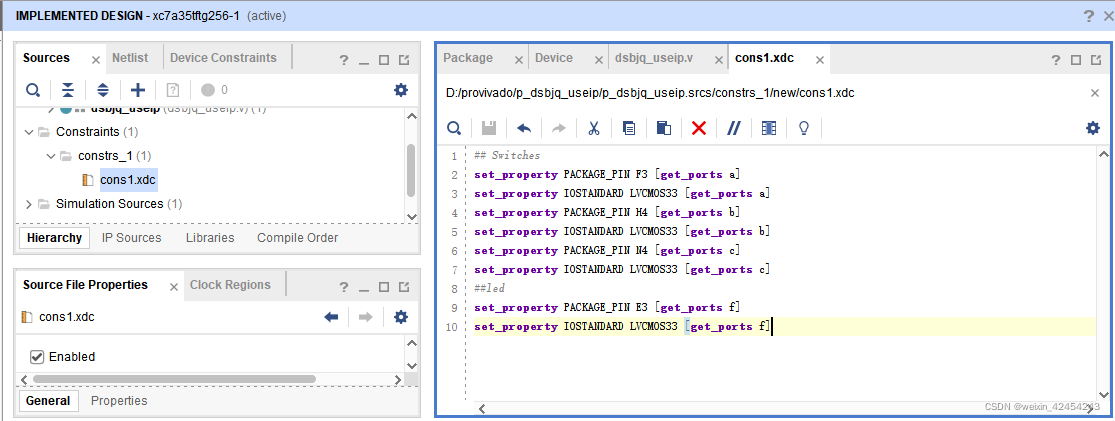This screenshot has height=421, width=1115.
Task: Cut selected text with scissors icon
Action: (x=594, y=128)
